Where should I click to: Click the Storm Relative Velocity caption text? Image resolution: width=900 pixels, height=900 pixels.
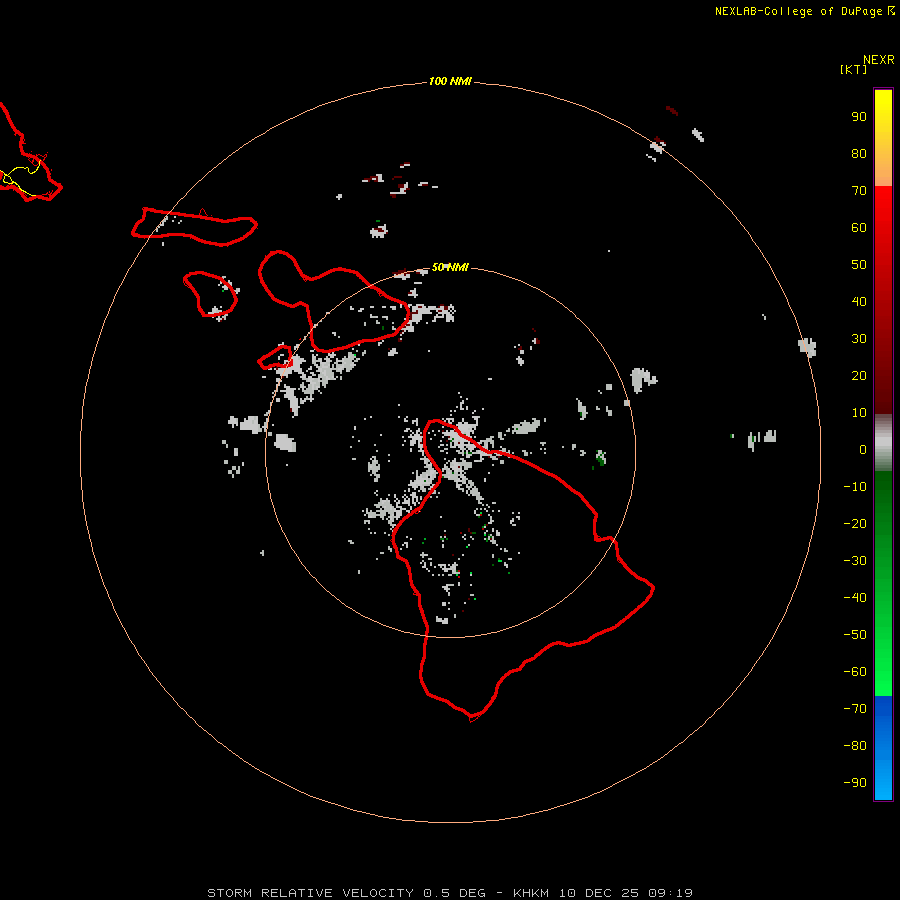tap(450, 893)
